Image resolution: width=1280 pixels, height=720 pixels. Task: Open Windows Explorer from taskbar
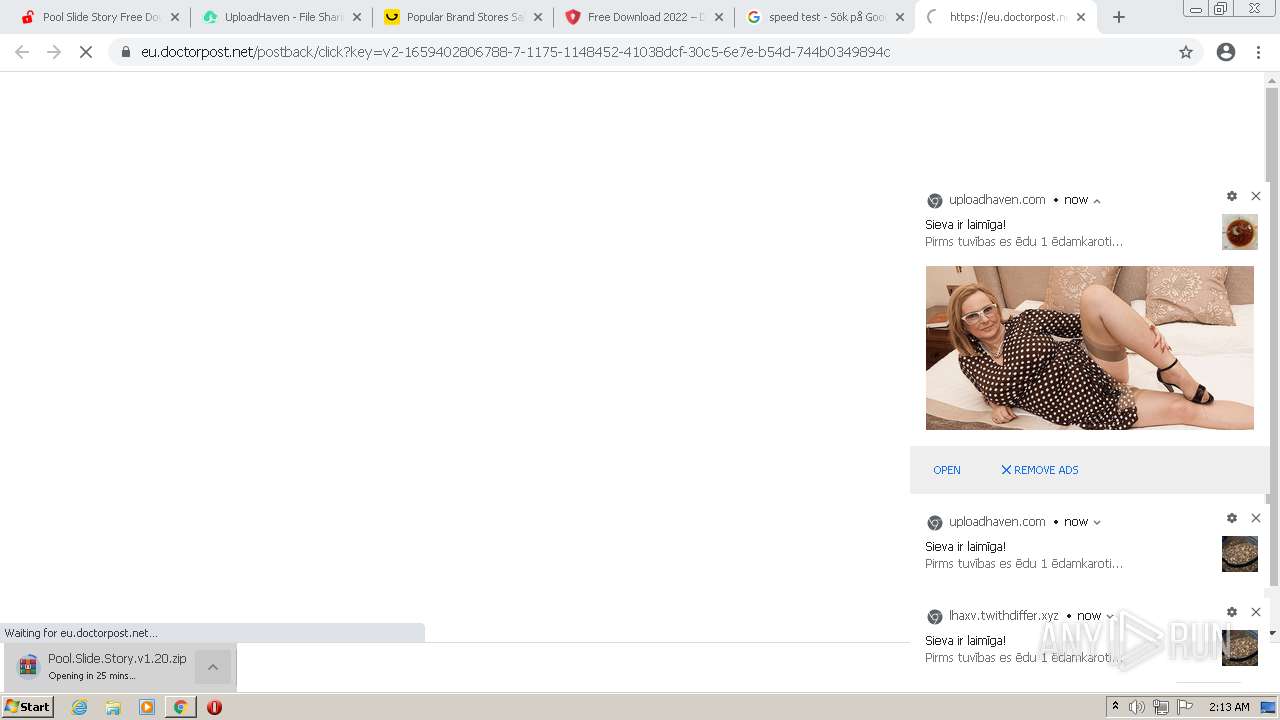coord(113,707)
